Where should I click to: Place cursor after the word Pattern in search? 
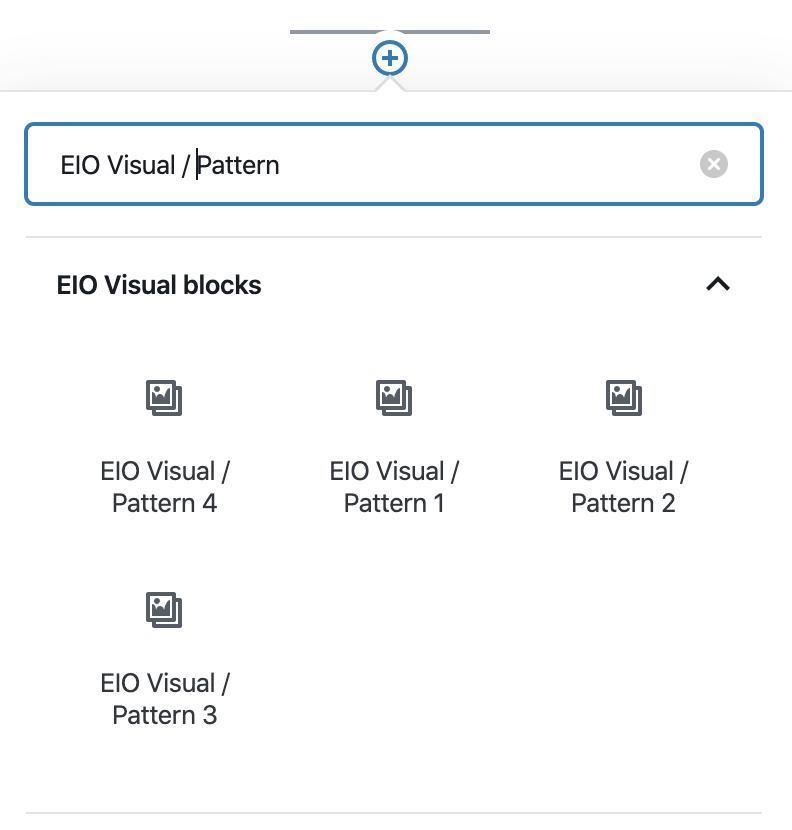[281, 165]
